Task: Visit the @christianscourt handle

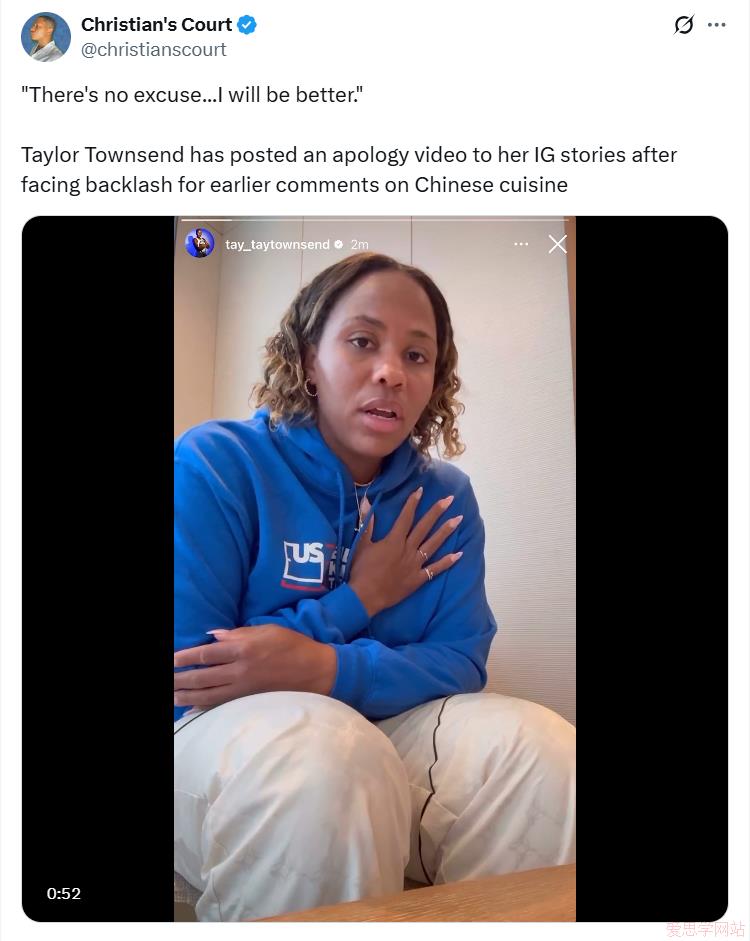Action: tap(154, 50)
